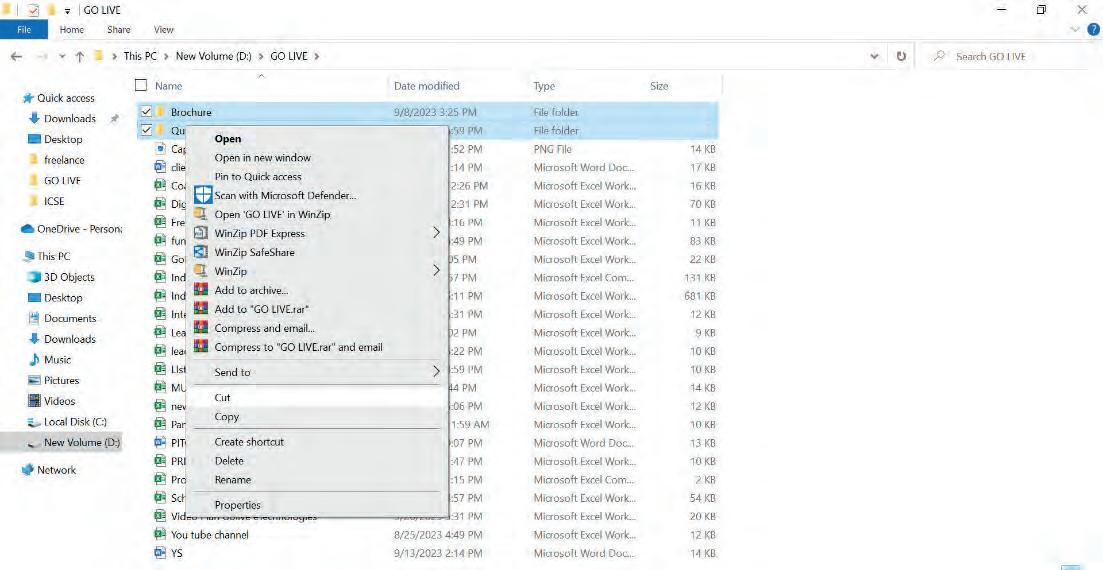The width and height of the screenshot is (1103, 570).
Task: Click New Volume (D:) in breadcrumb path
Action: pyautogui.click(x=213, y=56)
